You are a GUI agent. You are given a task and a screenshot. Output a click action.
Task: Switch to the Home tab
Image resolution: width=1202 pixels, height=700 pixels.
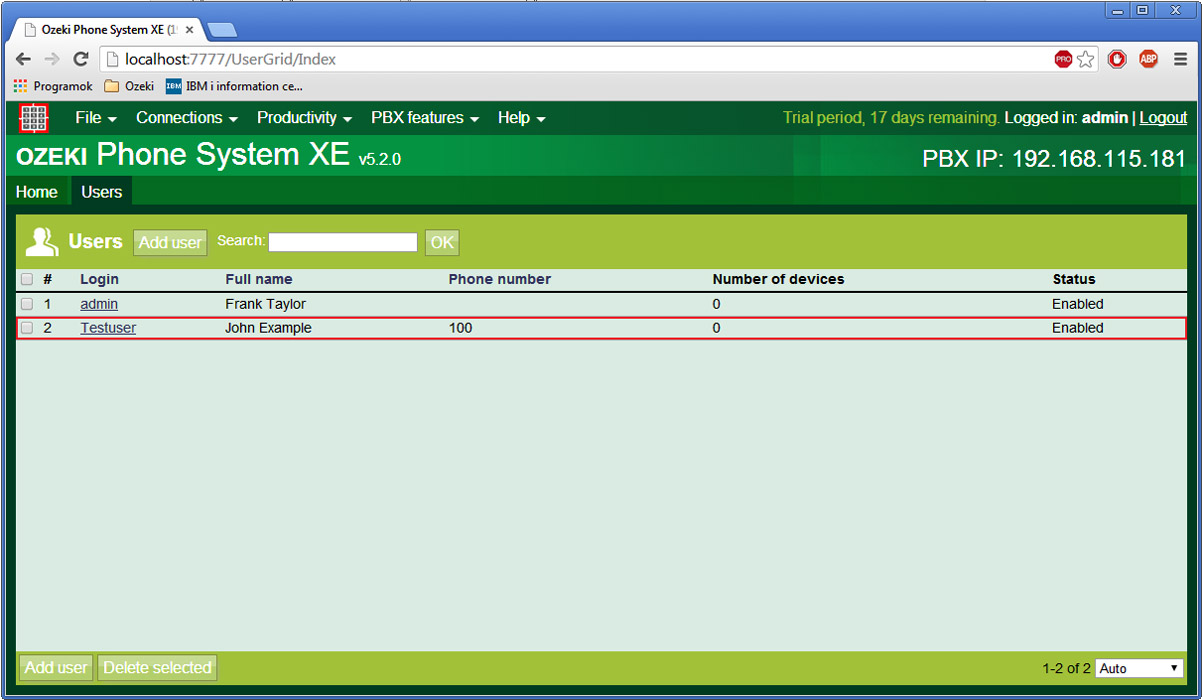coord(37,192)
